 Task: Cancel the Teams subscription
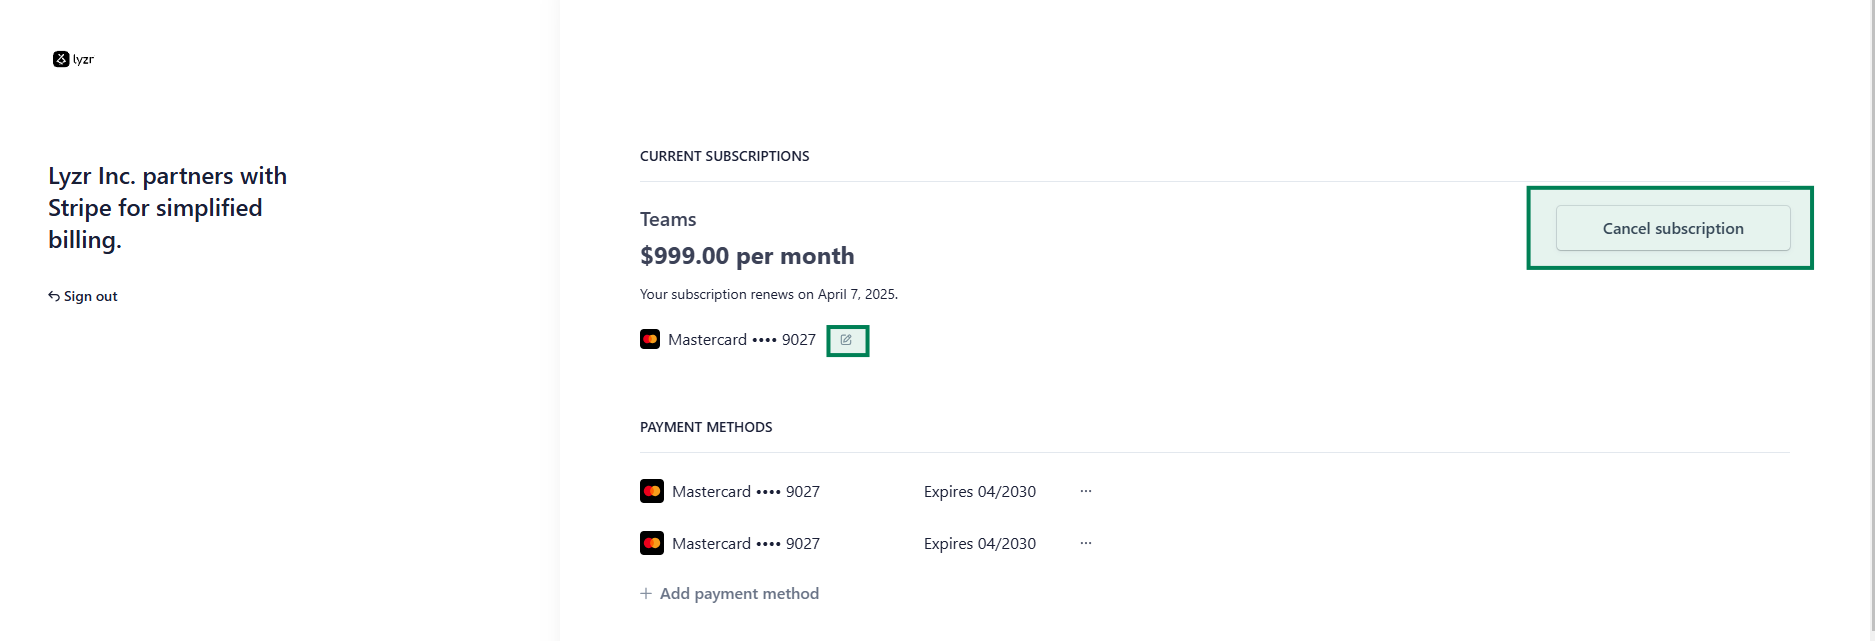[x=1673, y=228]
